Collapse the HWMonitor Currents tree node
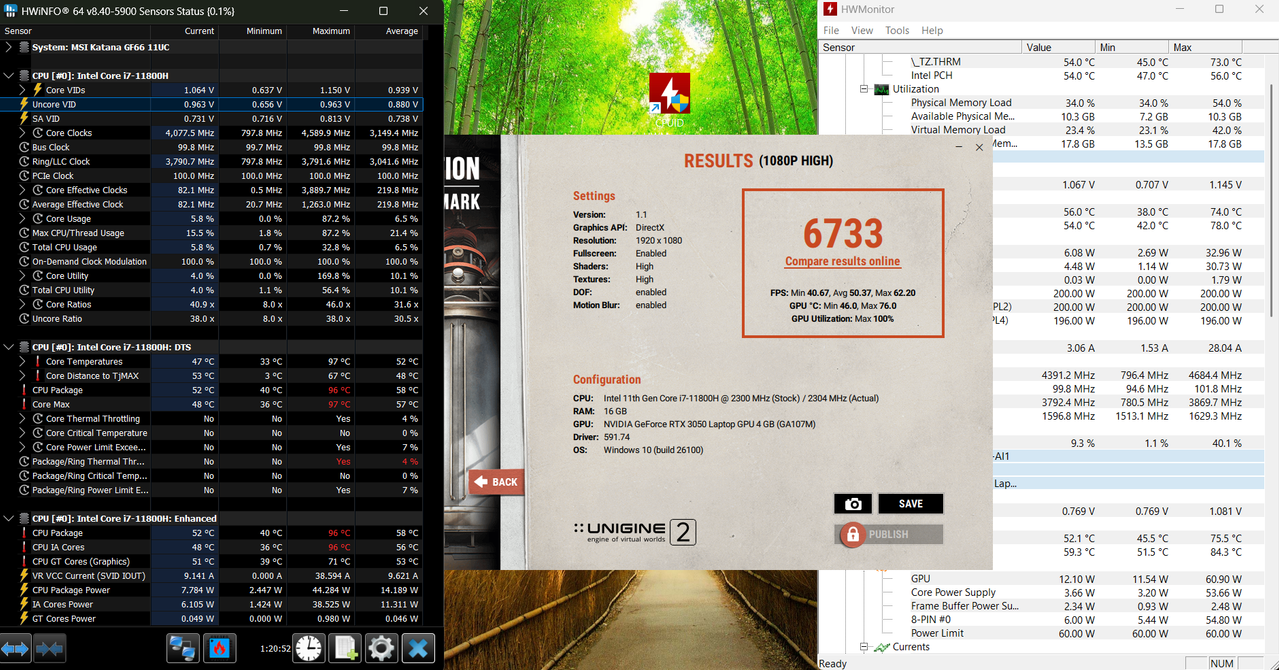 tap(863, 647)
